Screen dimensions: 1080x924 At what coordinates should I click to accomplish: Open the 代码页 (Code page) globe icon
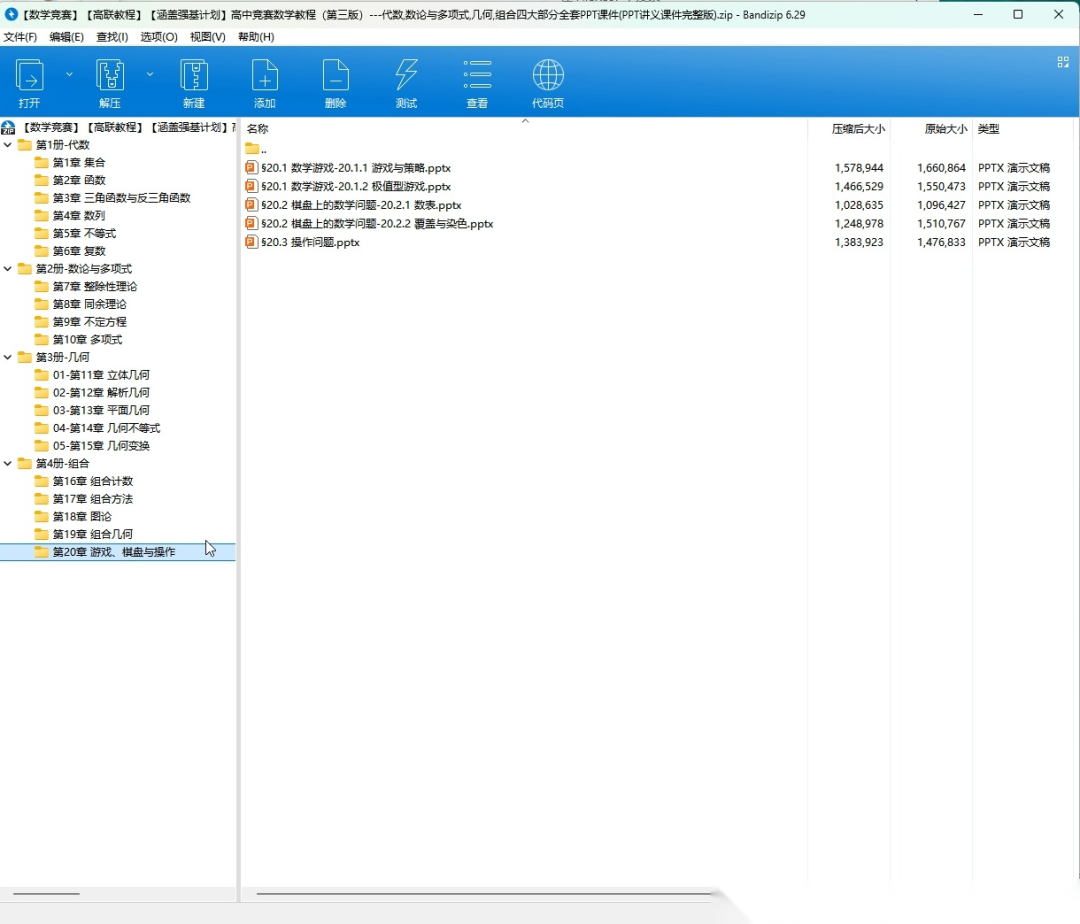pyautogui.click(x=548, y=76)
